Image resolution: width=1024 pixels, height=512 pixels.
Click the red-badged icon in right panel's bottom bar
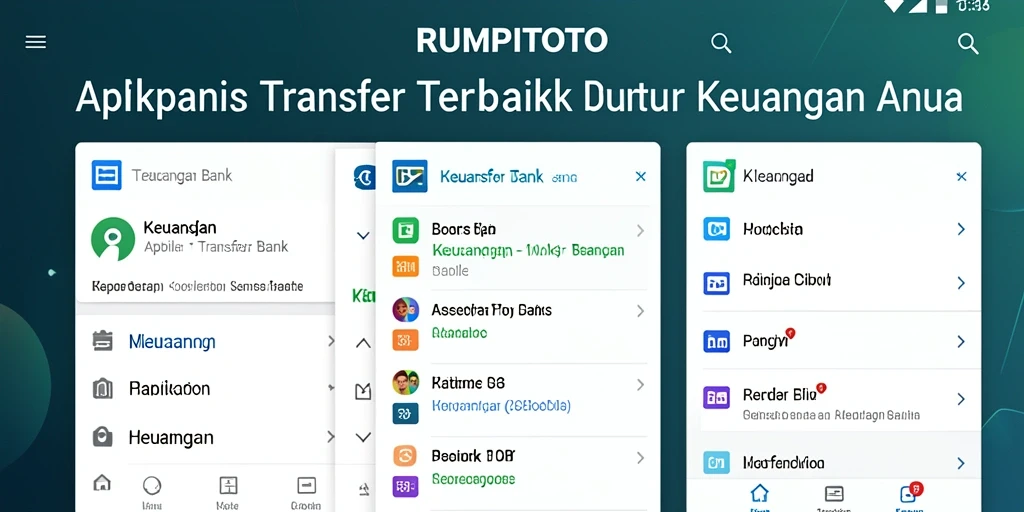[x=910, y=492]
